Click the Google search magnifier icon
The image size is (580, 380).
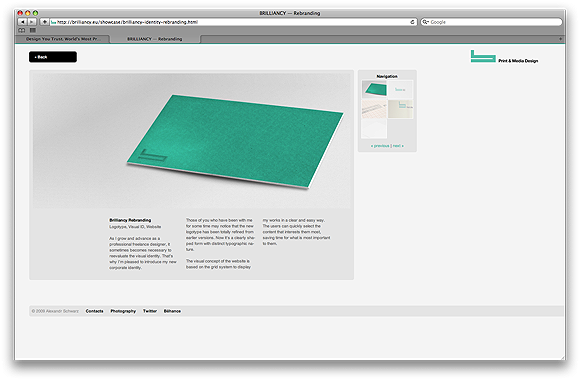click(x=426, y=22)
